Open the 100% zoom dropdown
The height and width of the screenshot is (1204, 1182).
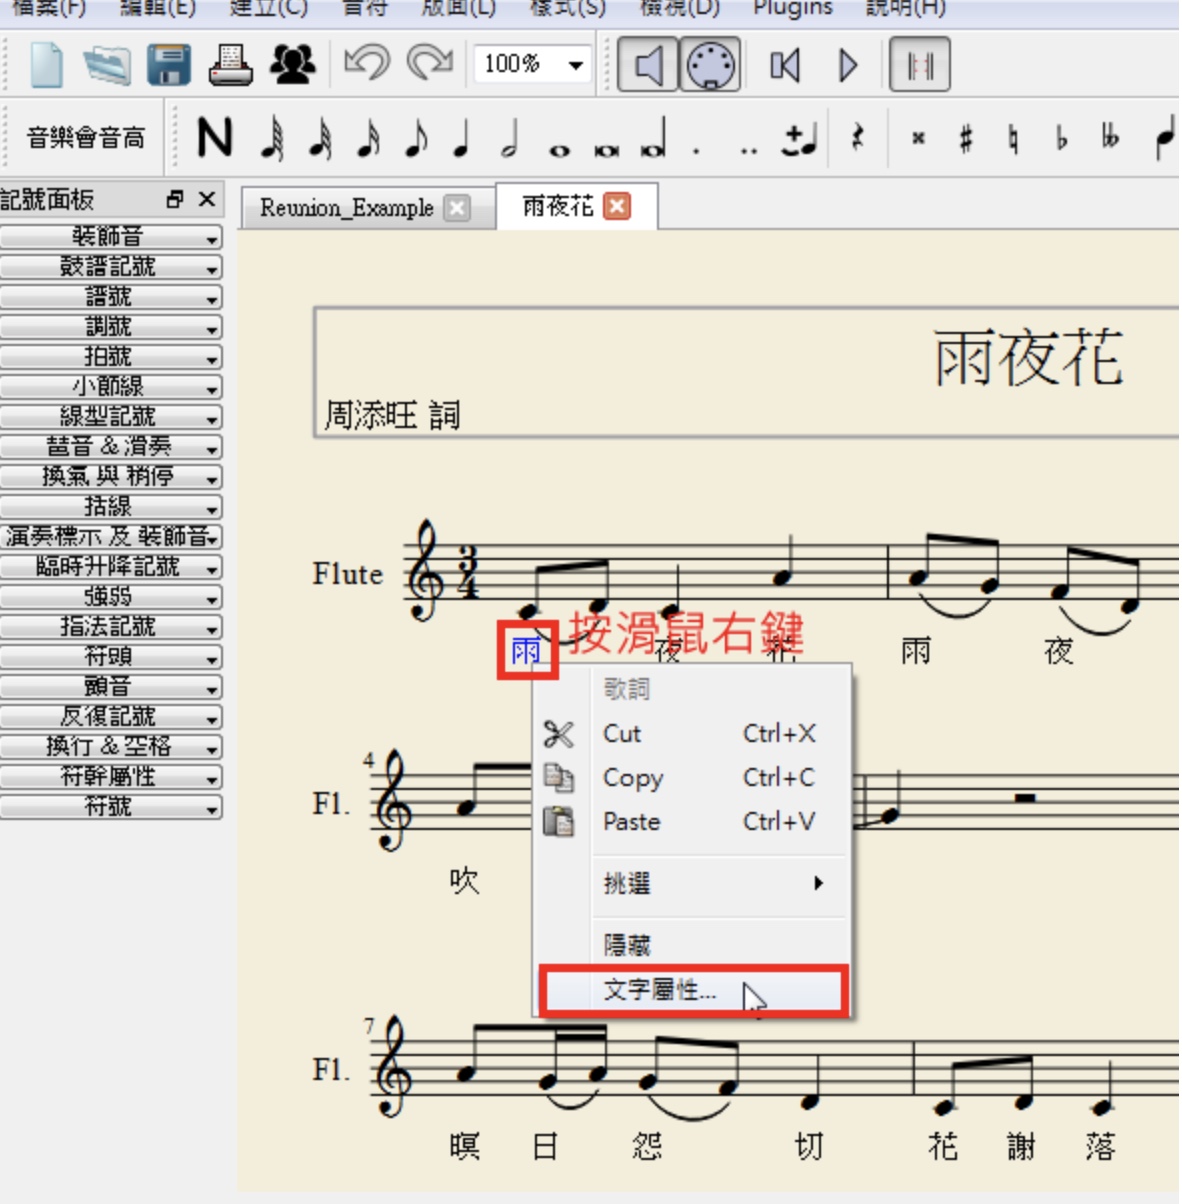(x=576, y=66)
